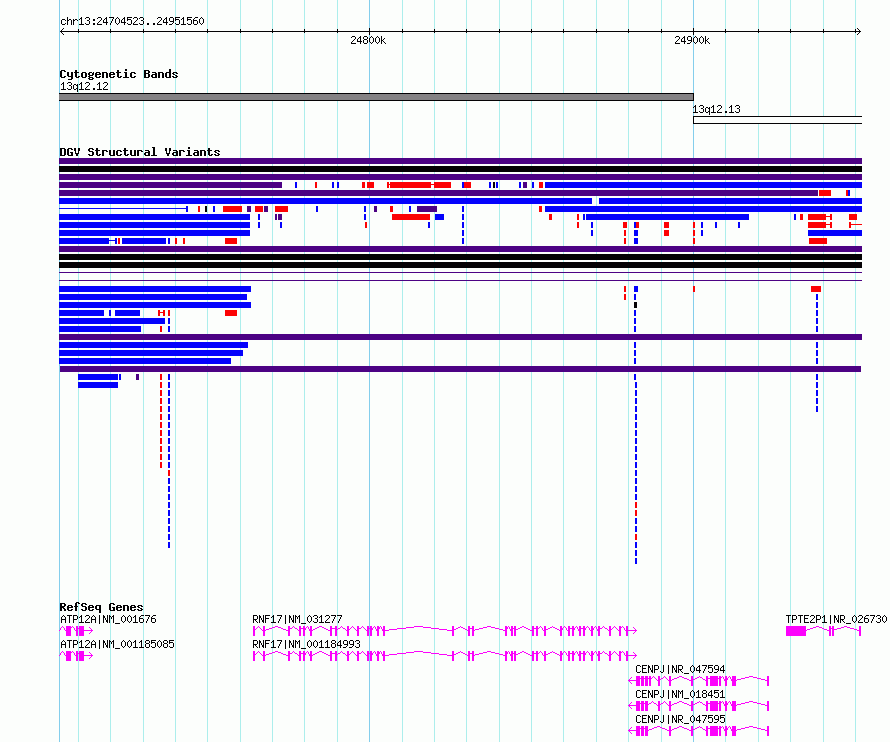Open the DGV Structural Variants track title
Image resolution: width=890 pixels, height=742 pixels.
click(140, 152)
